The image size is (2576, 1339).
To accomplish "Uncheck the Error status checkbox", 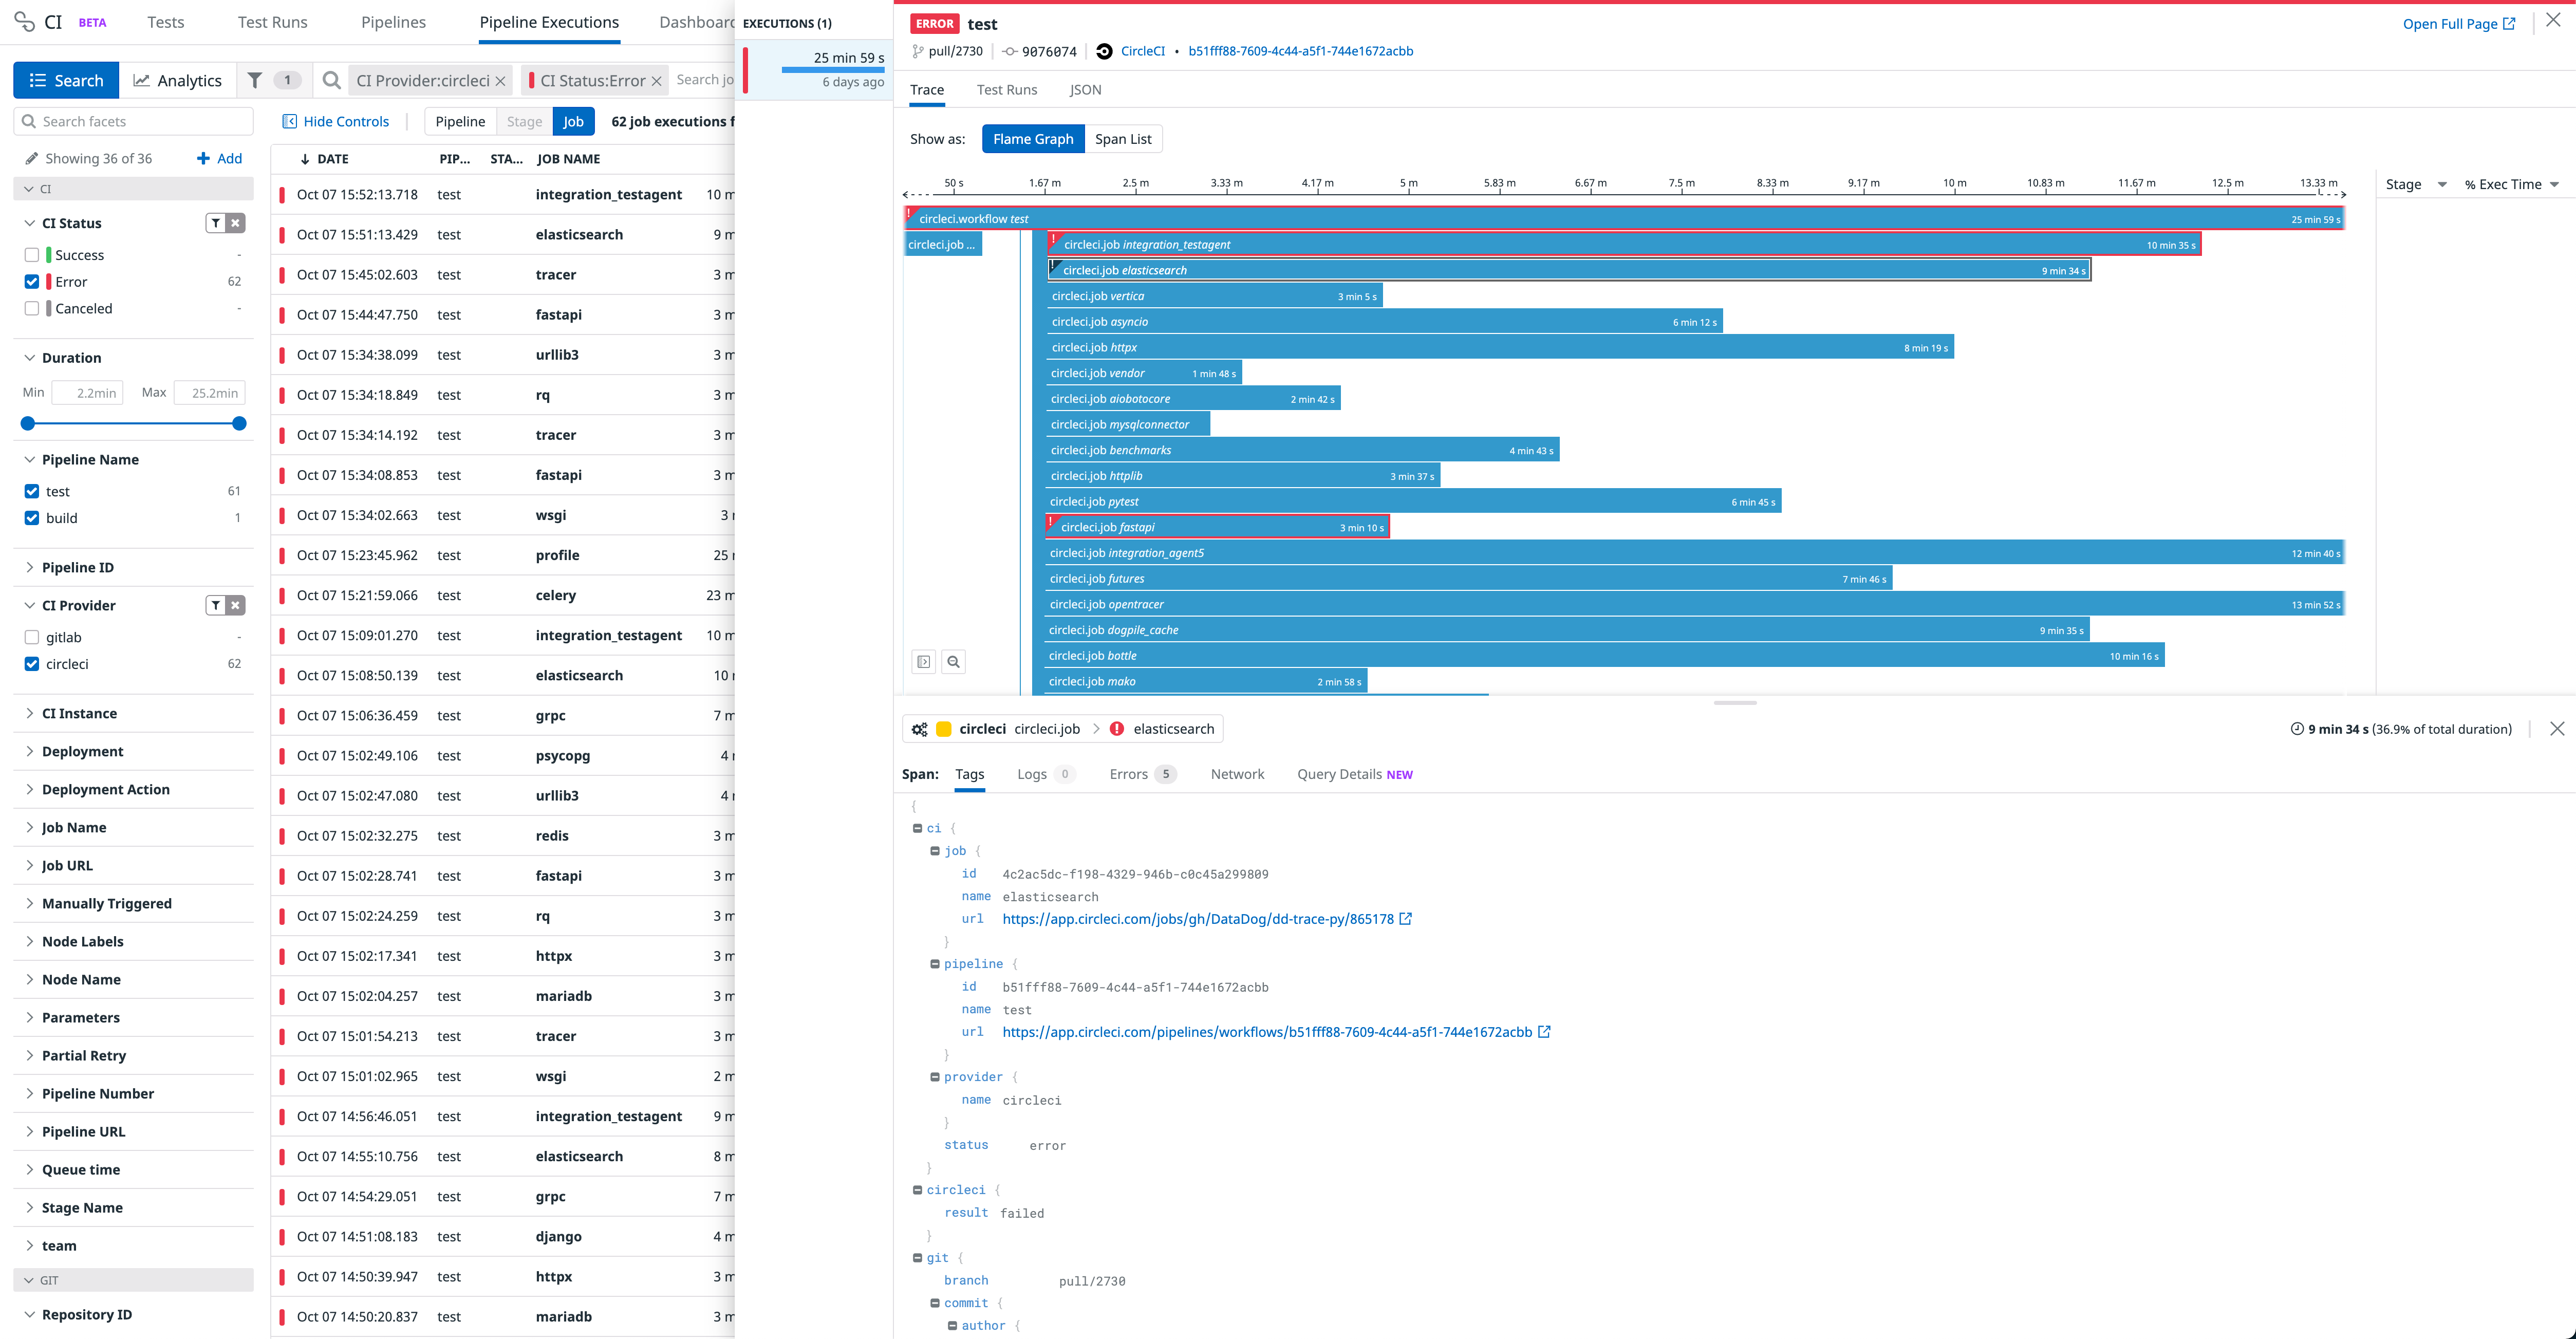I will point(31,281).
